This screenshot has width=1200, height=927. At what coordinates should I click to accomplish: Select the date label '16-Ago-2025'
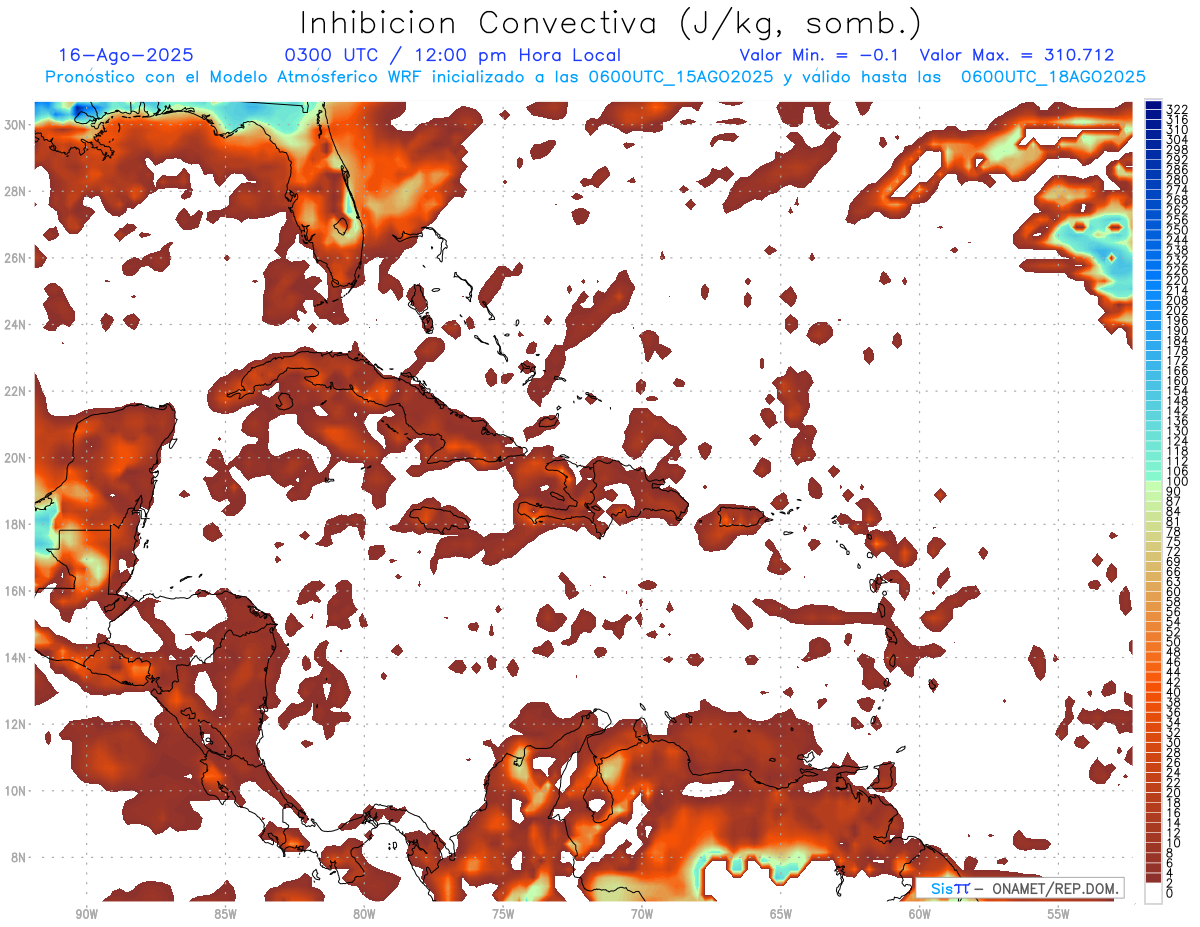pos(126,56)
